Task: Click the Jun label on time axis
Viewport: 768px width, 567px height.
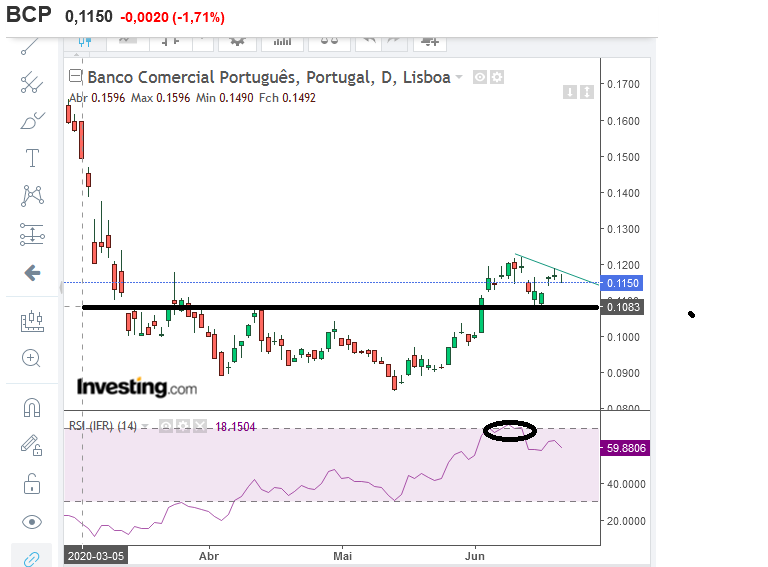Action: (475, 556)
